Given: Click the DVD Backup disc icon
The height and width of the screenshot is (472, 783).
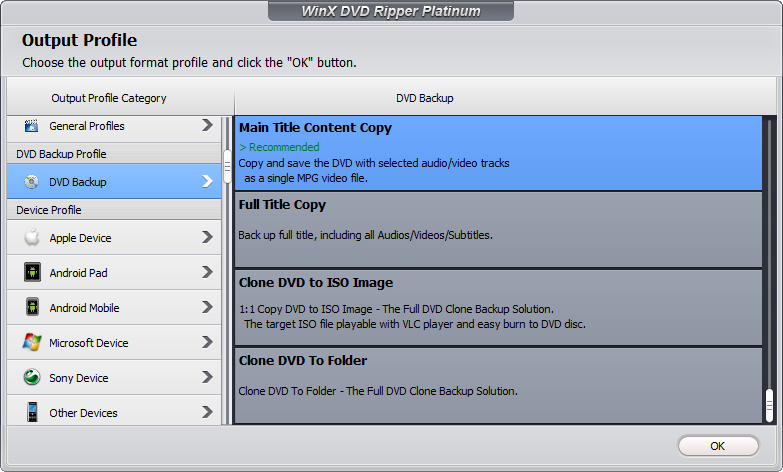Looking at the screenshot, I should [31, 182].
